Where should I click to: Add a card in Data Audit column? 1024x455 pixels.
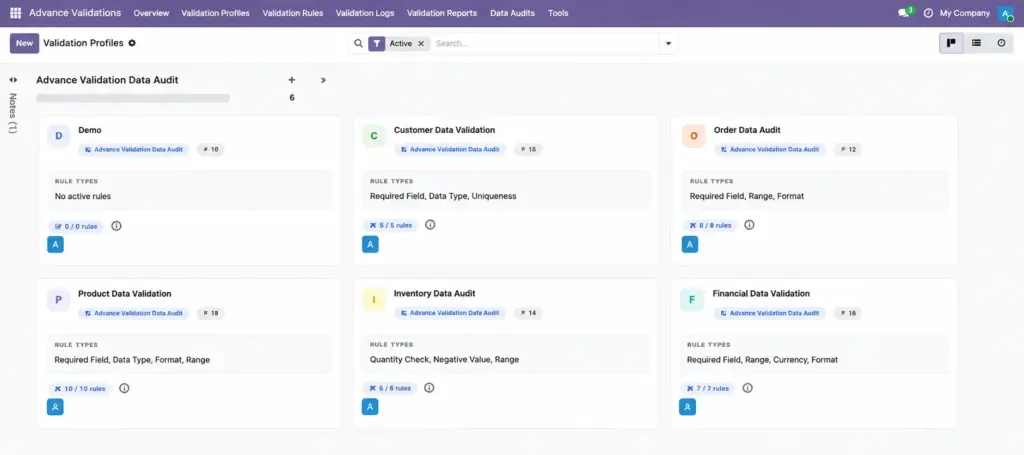pos(292,80)
